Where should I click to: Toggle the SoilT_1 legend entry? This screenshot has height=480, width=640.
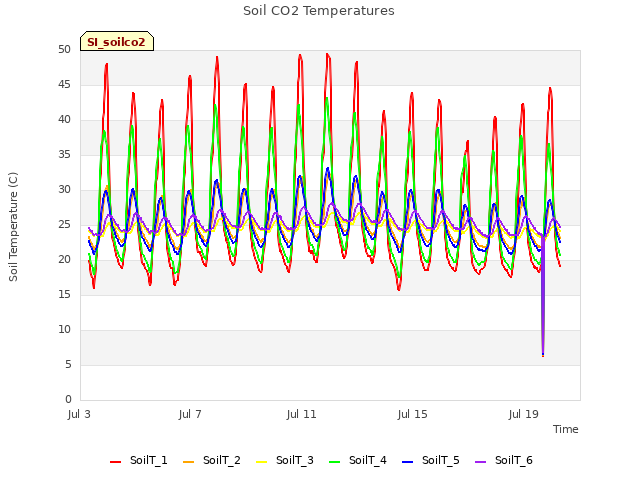tap(139, 460)
